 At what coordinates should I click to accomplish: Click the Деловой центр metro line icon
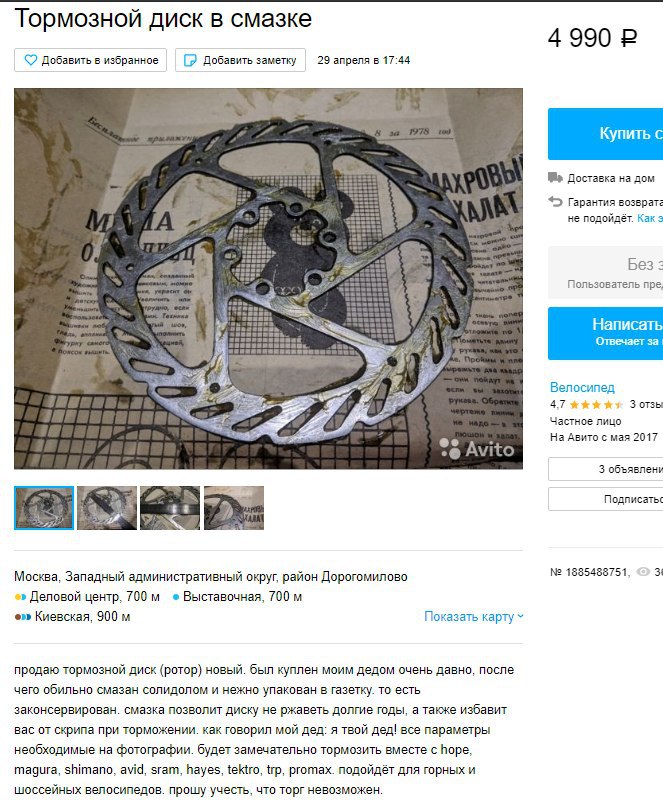[20, 597]
